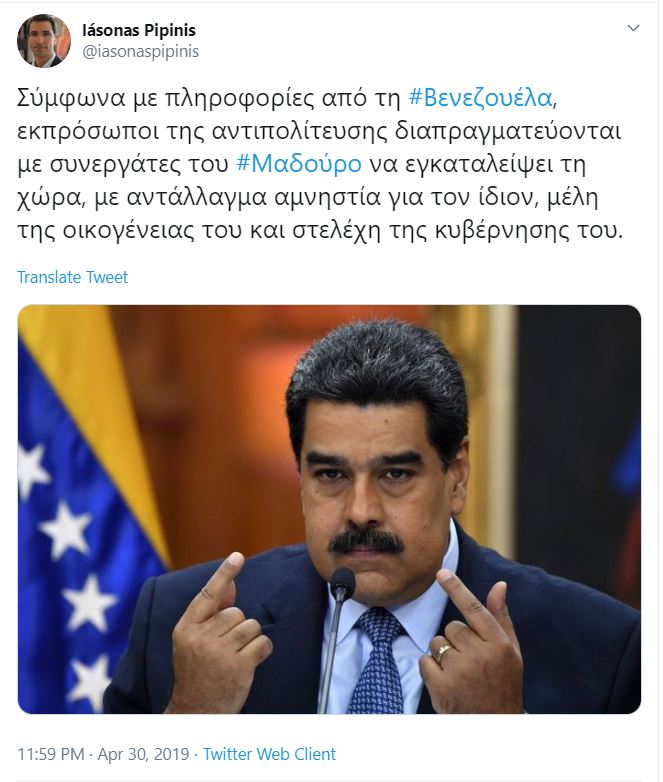The width and height of the screenshot is (663, 782).
Task: Open Iásonas Pipinis profile avatar
Action: tap(44, 41)
